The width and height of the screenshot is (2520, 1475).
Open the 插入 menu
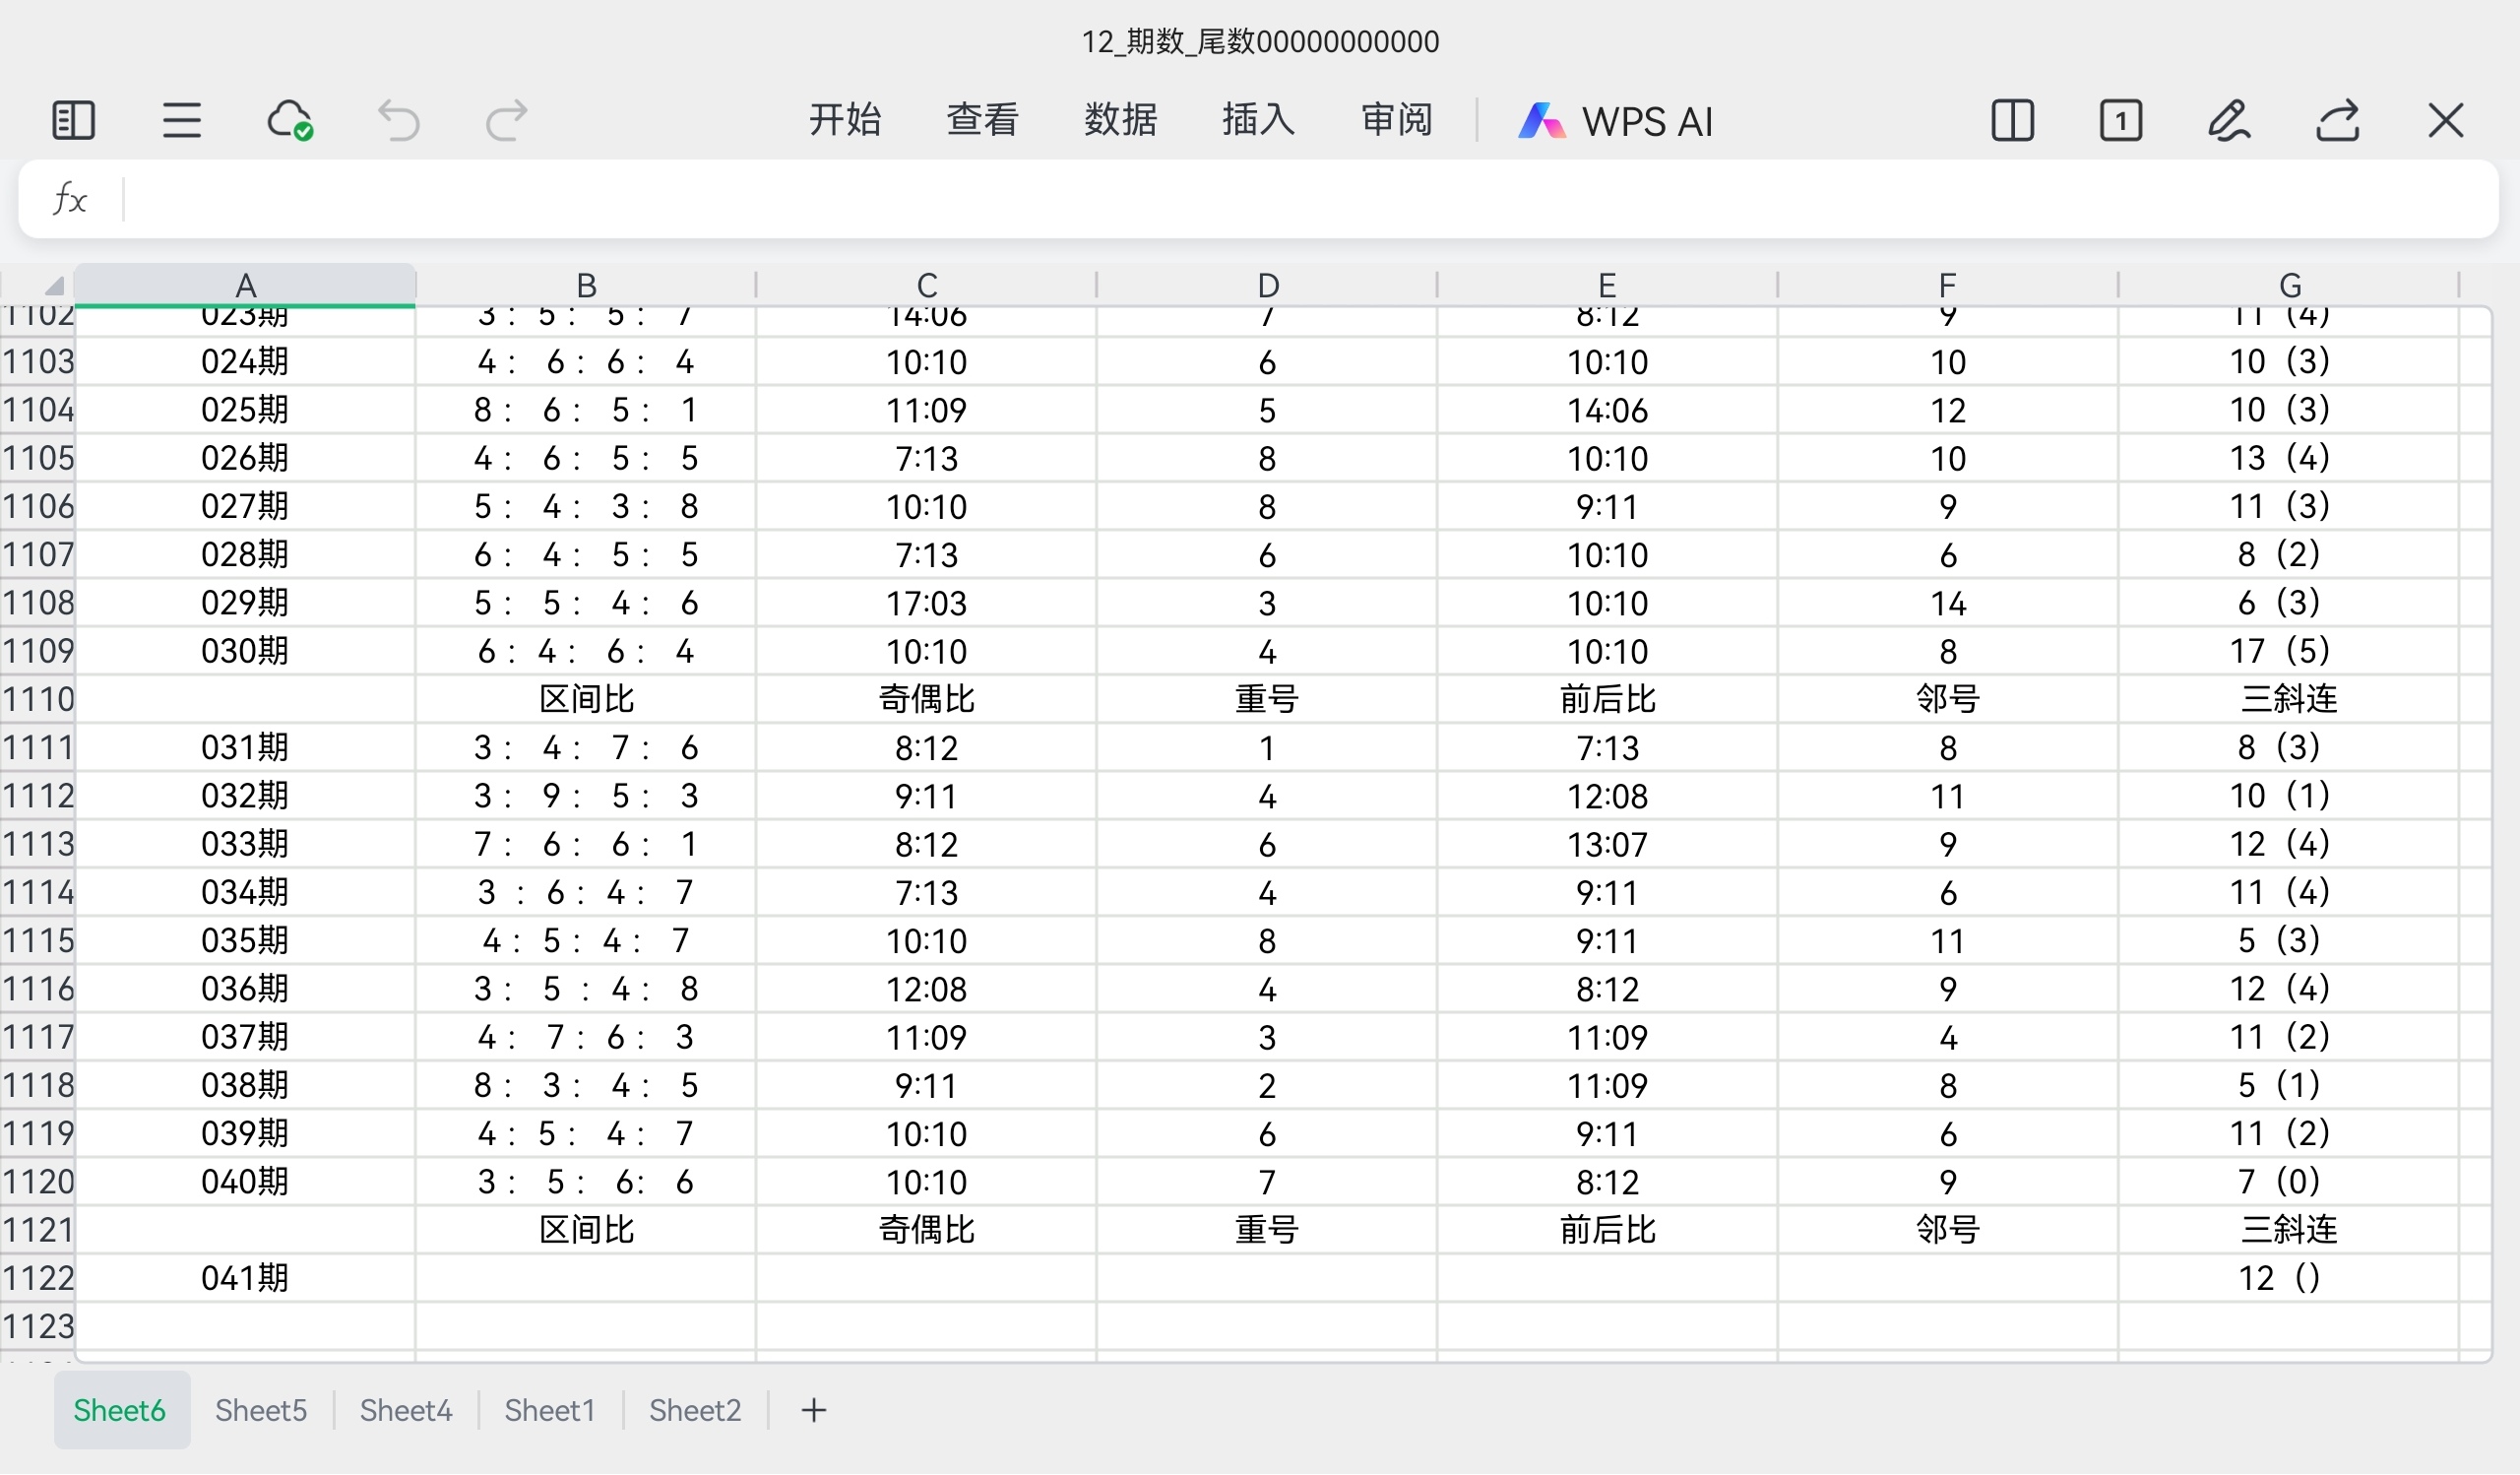coord(1258,120)
